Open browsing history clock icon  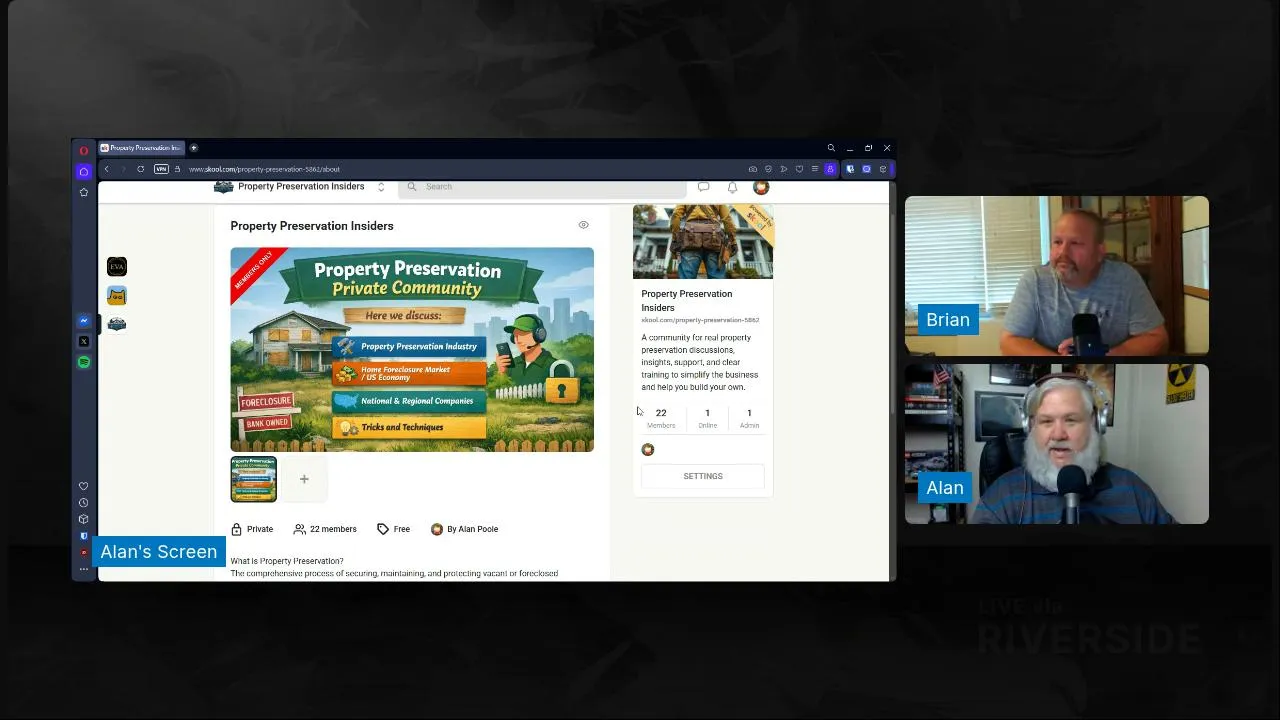click(x=84, y=503)
